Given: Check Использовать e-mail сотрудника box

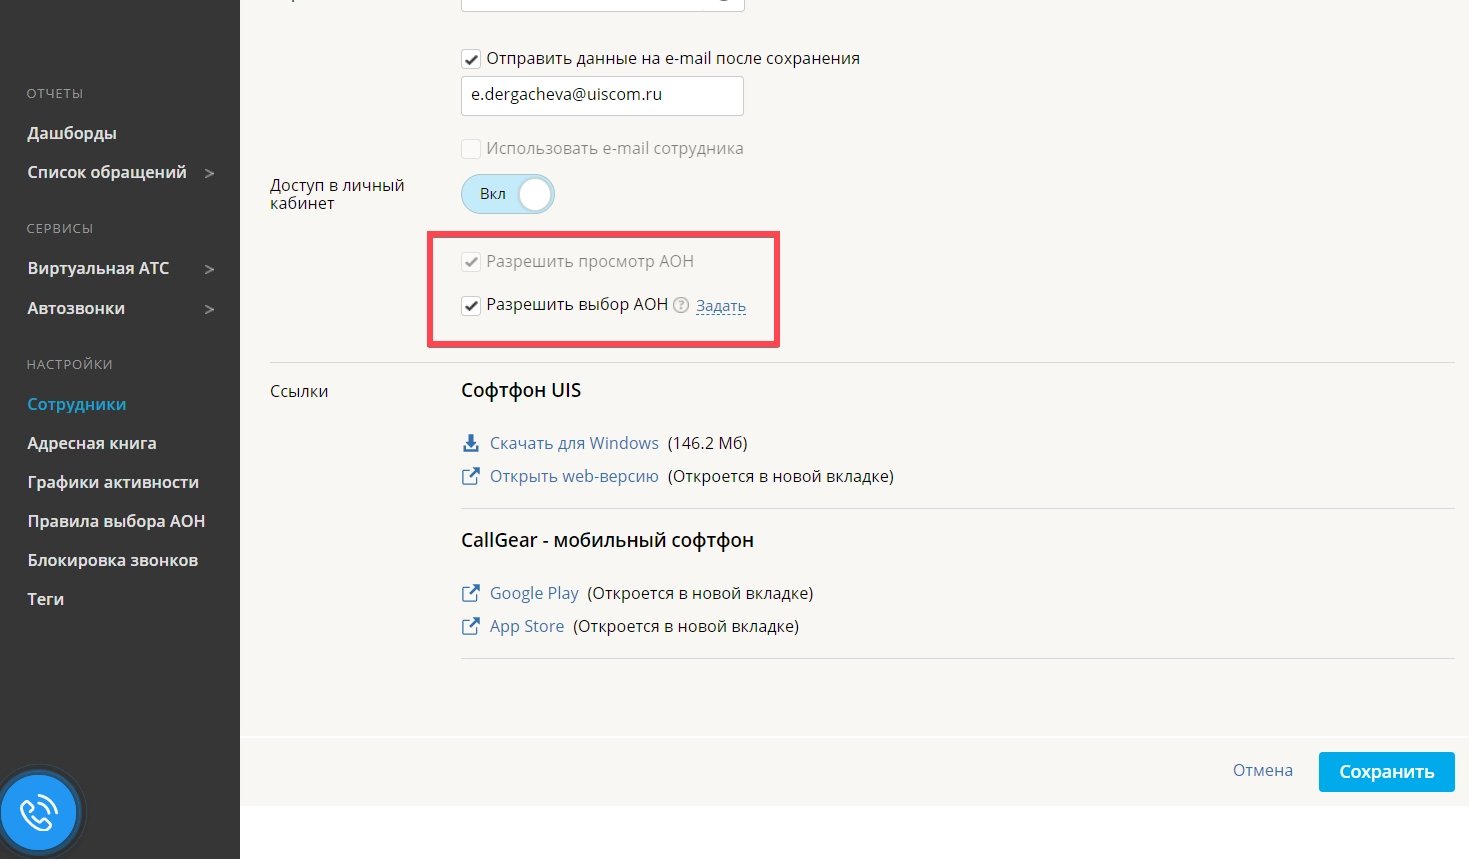Looking at the screenshot, I should (x=471, y=149).
